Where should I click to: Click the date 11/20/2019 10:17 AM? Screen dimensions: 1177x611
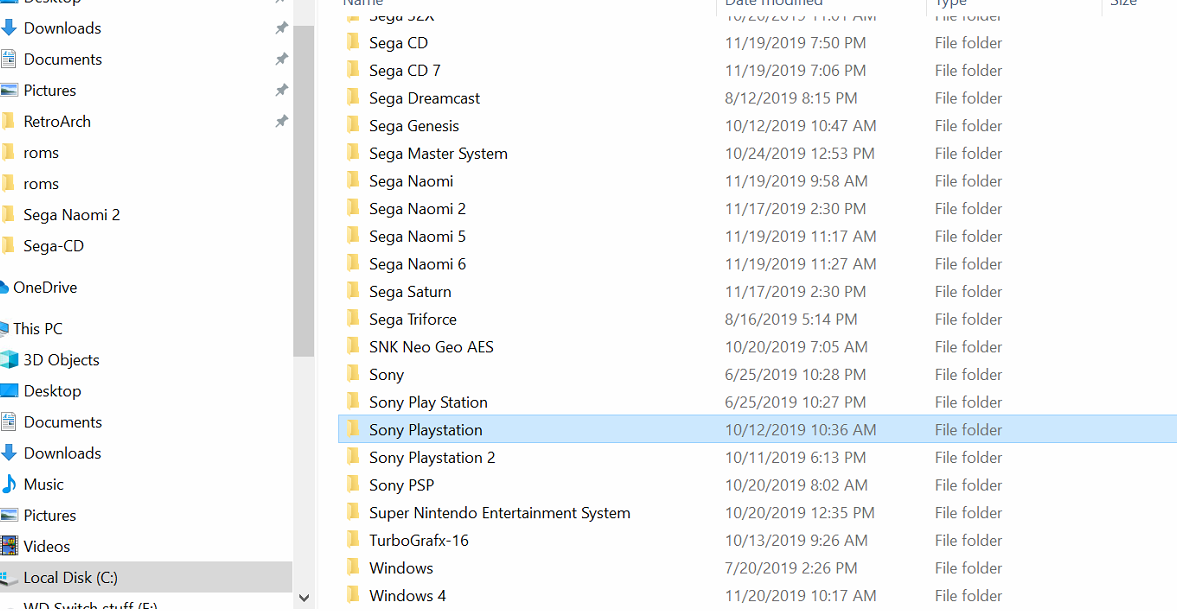(x=800, y=595)
